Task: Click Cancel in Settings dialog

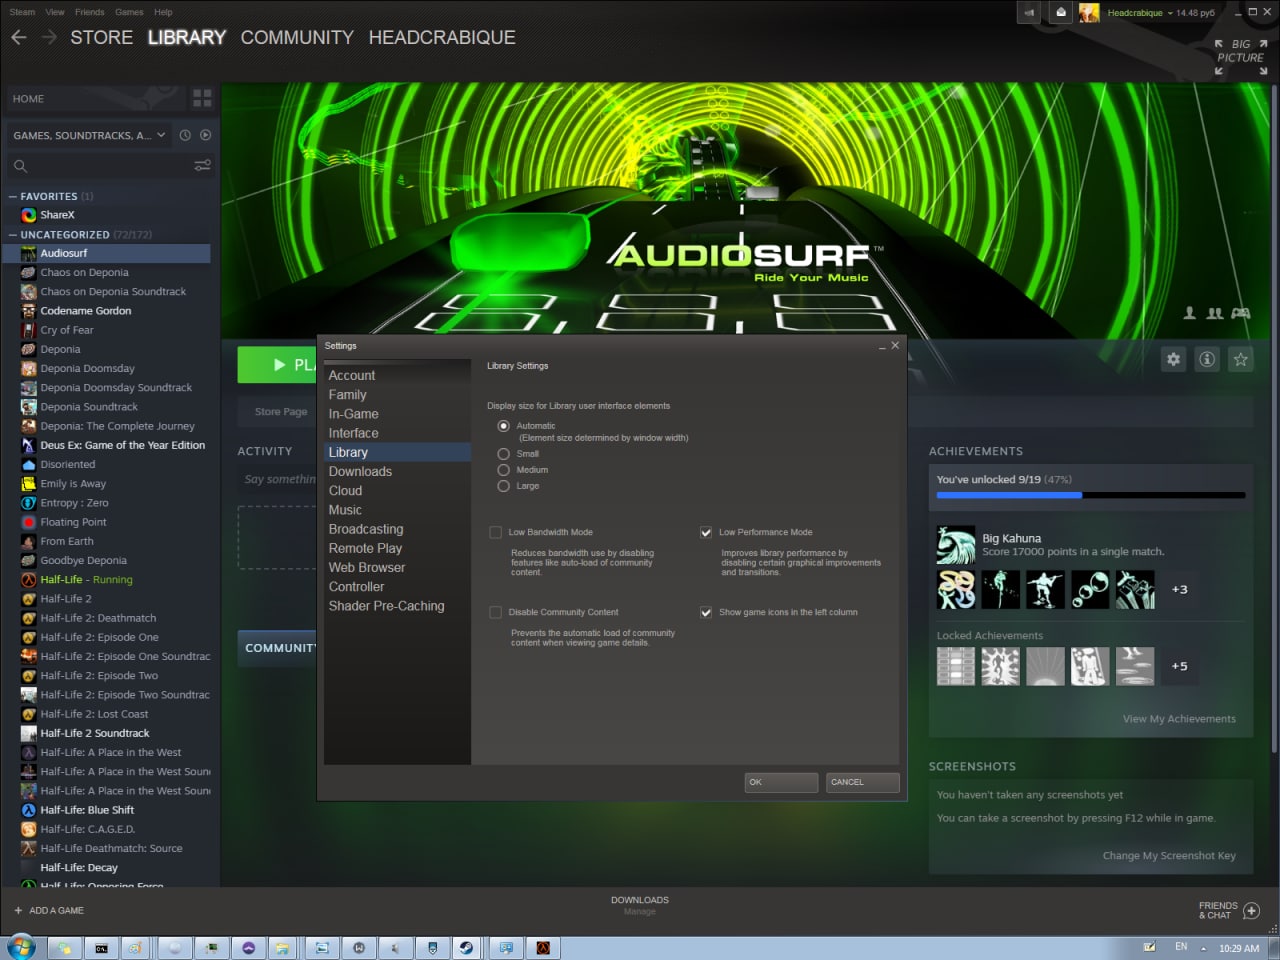Action: (863, 782)
